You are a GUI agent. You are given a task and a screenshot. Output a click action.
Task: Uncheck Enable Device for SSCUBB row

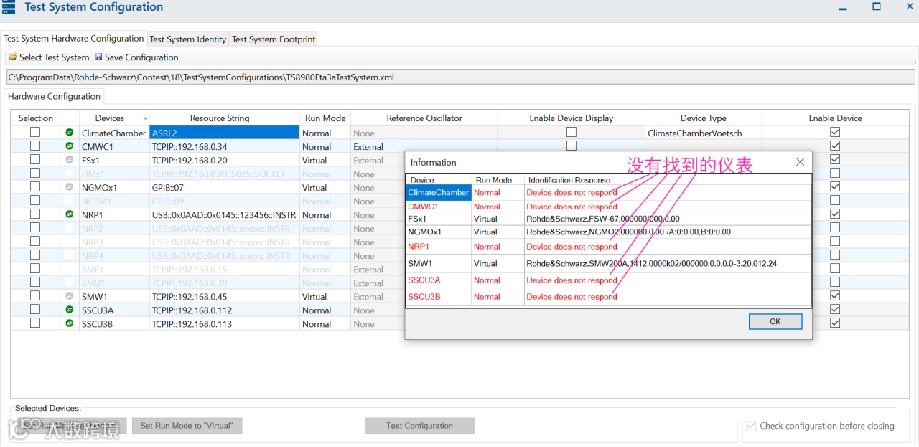(x=835, y=323)
